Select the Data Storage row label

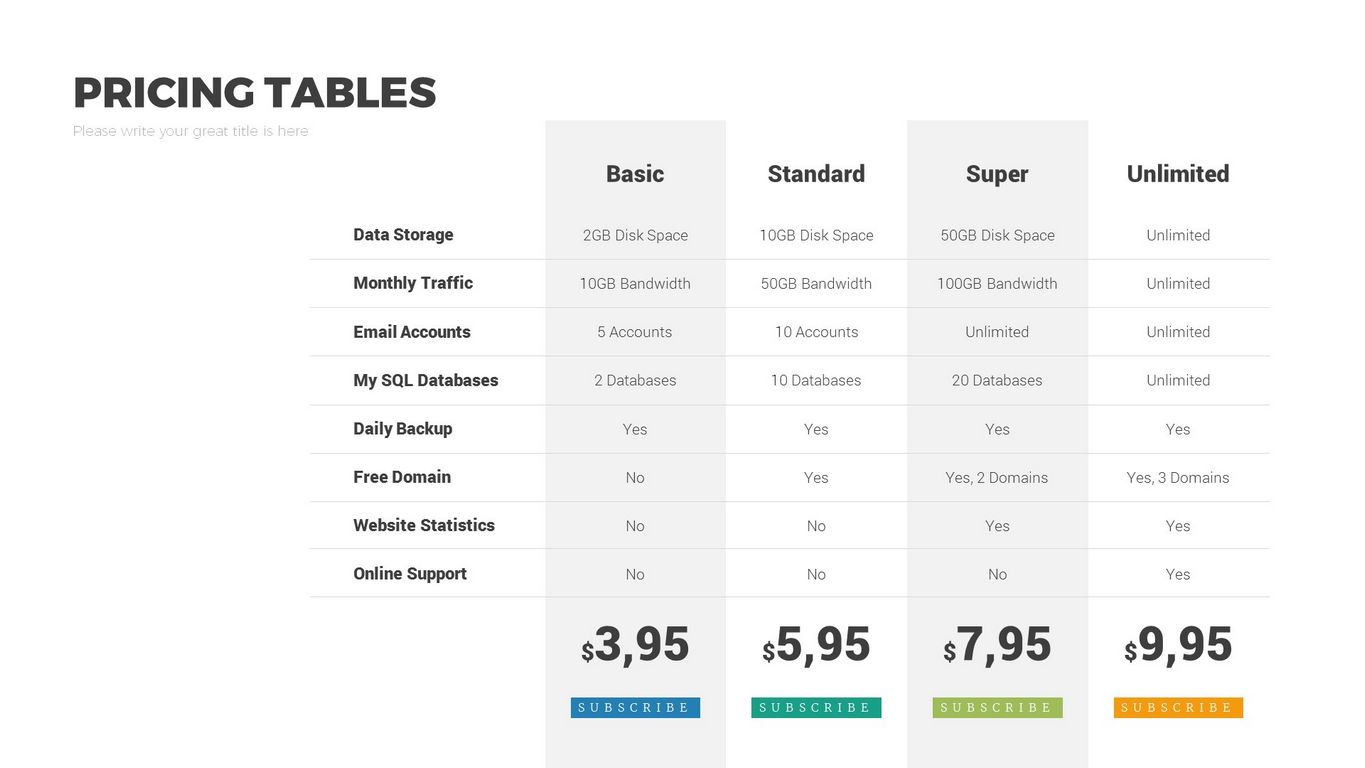coord(403,235)
